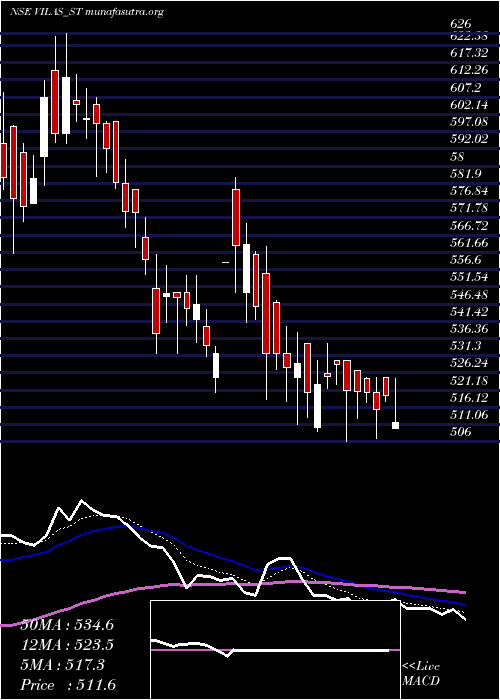Image resolution: width=500 pixels, height=700 pixels.
Task: Select the 597.08 price axis label
Action: coord(469,122)
